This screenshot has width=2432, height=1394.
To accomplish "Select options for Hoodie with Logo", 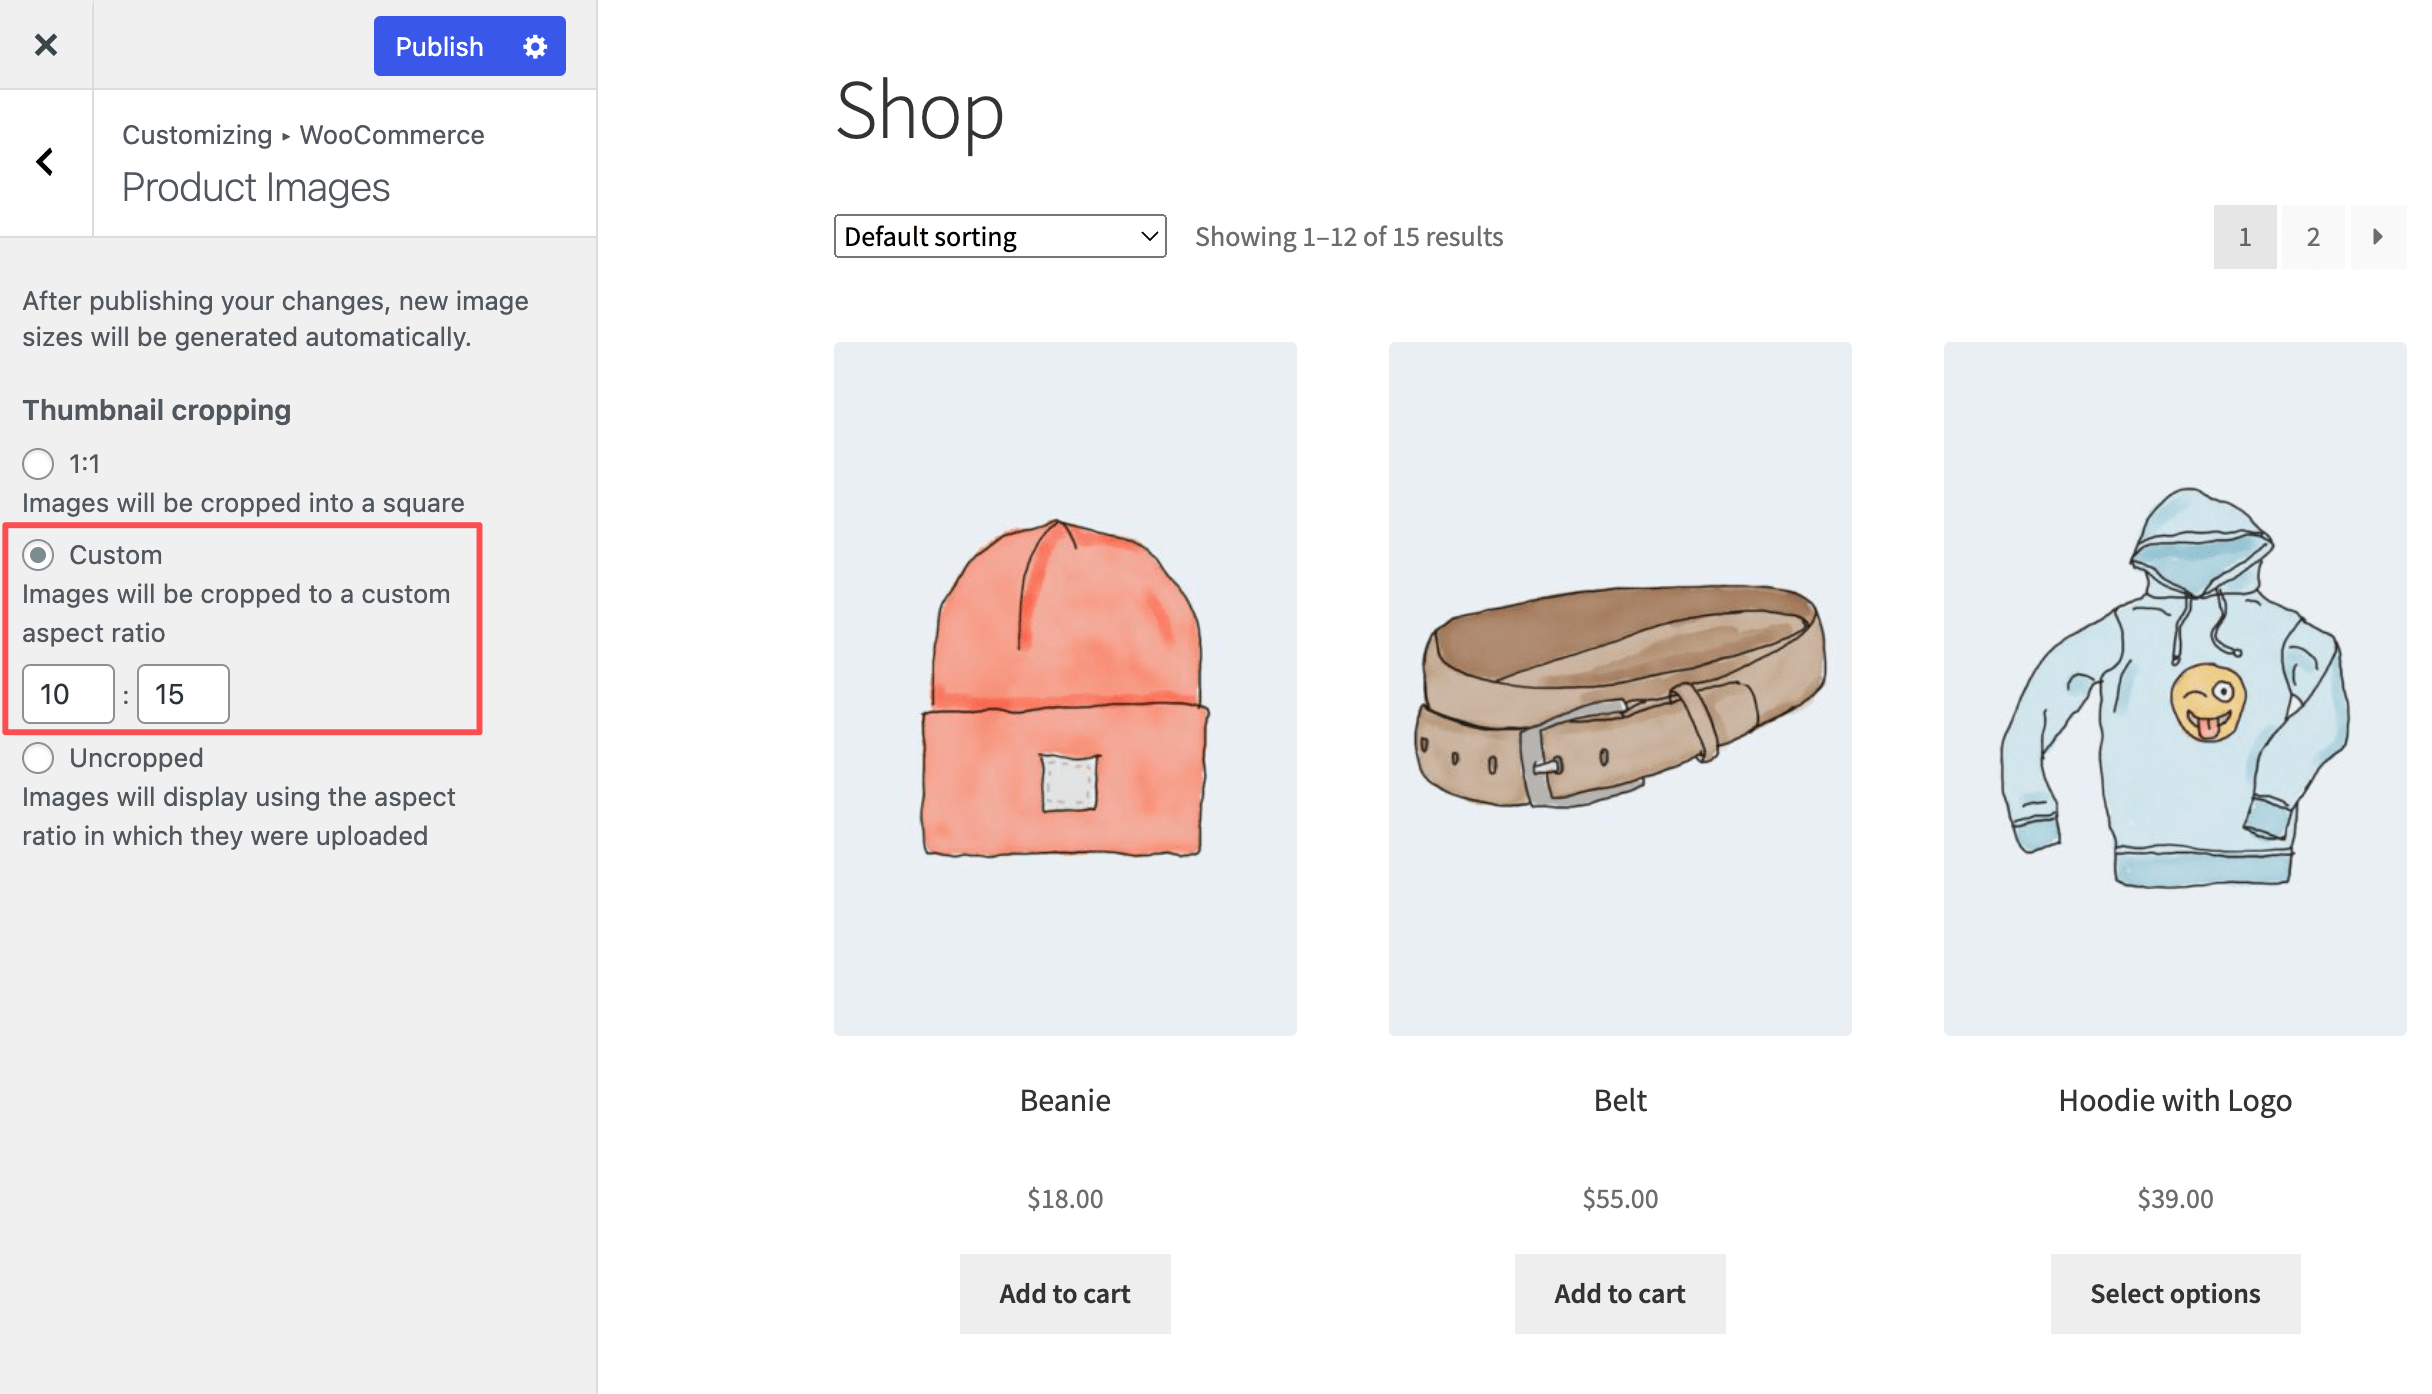I will [2175, 1293].
